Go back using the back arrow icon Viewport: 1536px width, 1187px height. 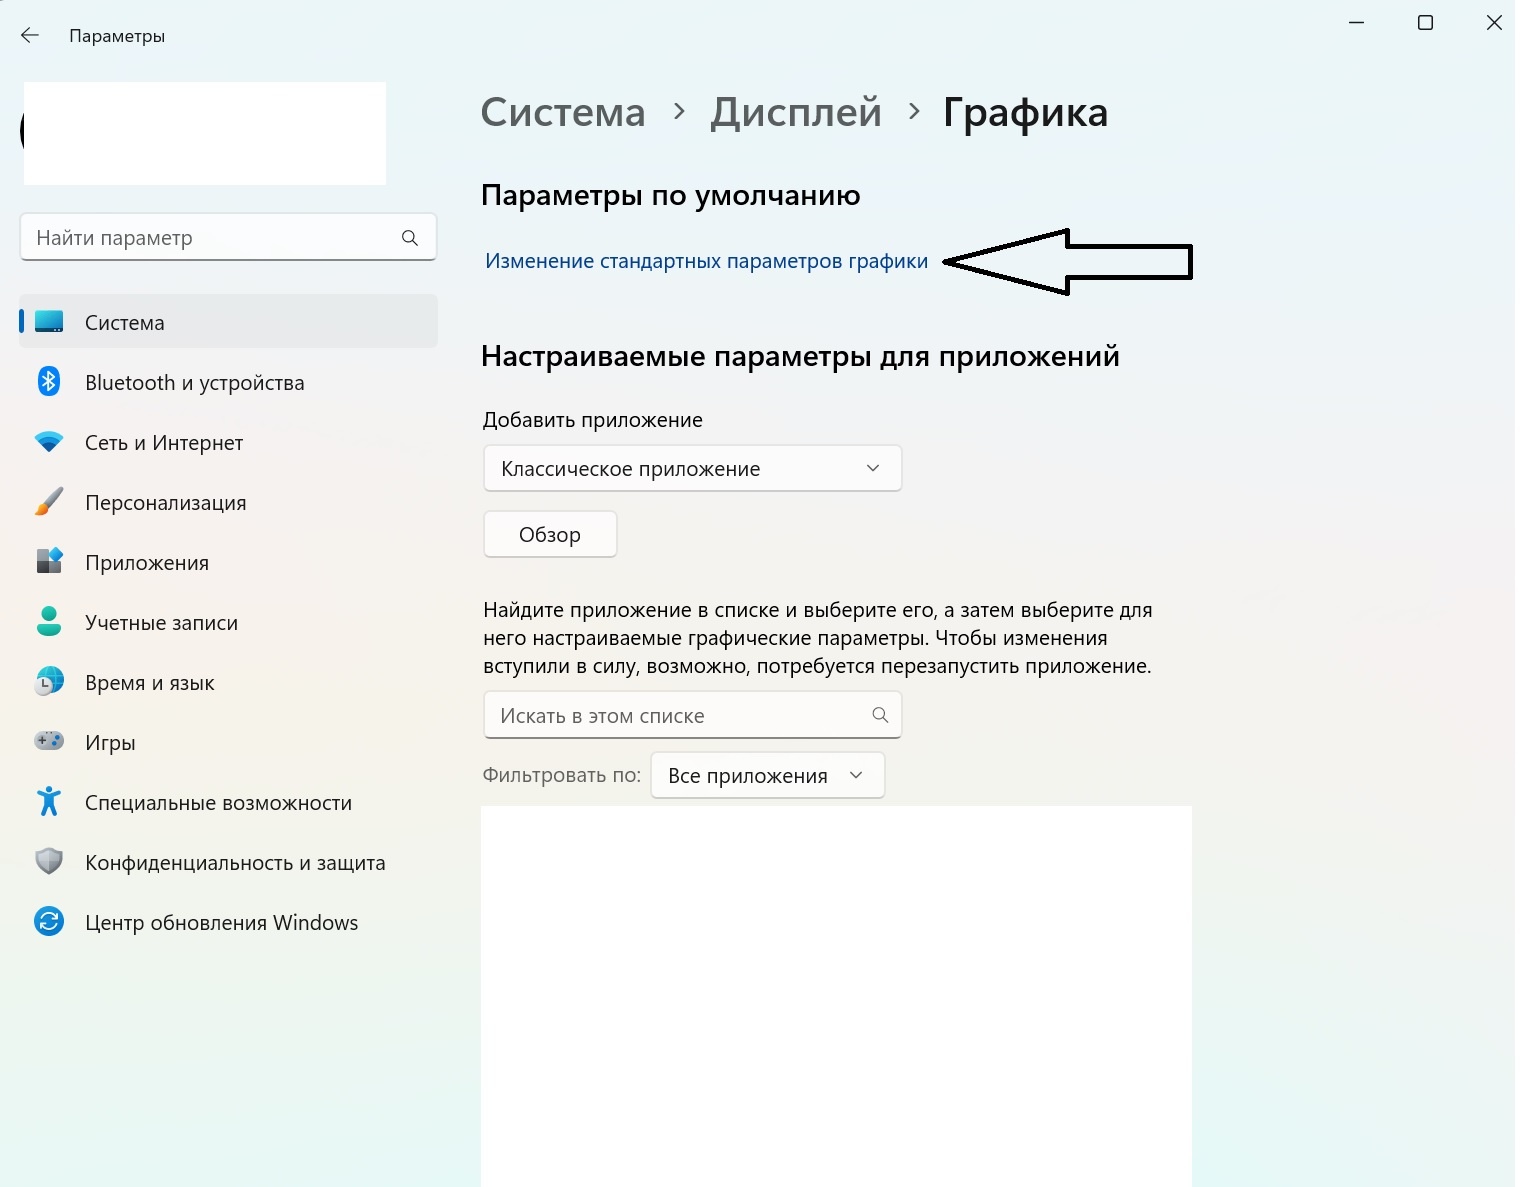point(30,35)
